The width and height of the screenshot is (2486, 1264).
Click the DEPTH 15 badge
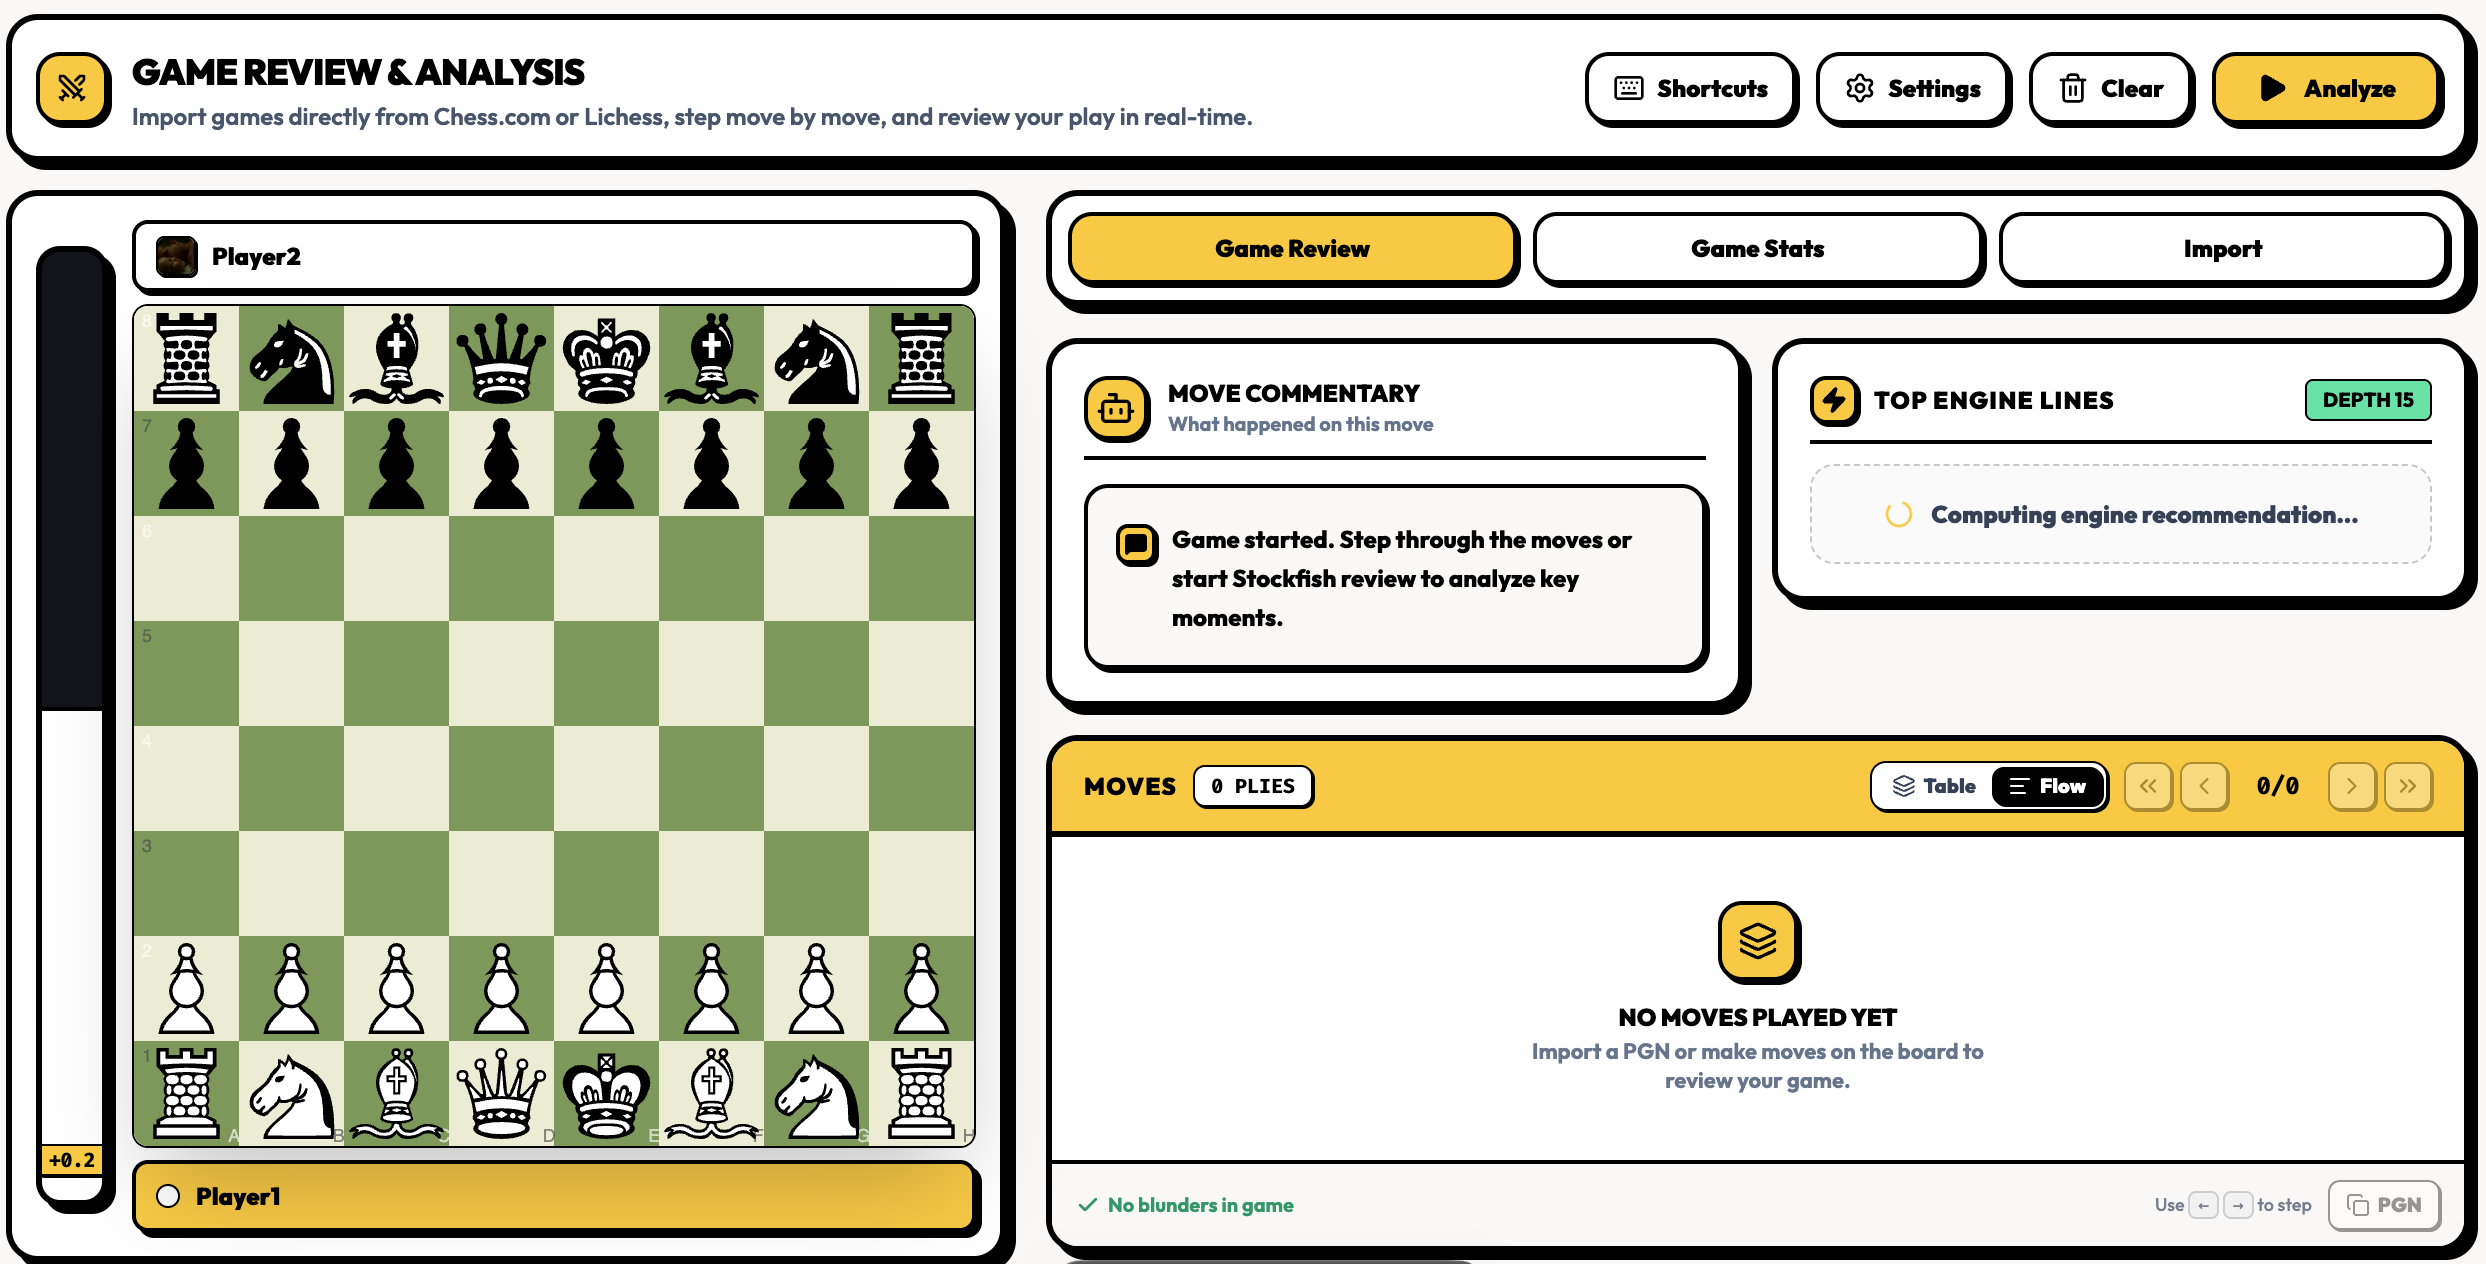coord(2367,400)
